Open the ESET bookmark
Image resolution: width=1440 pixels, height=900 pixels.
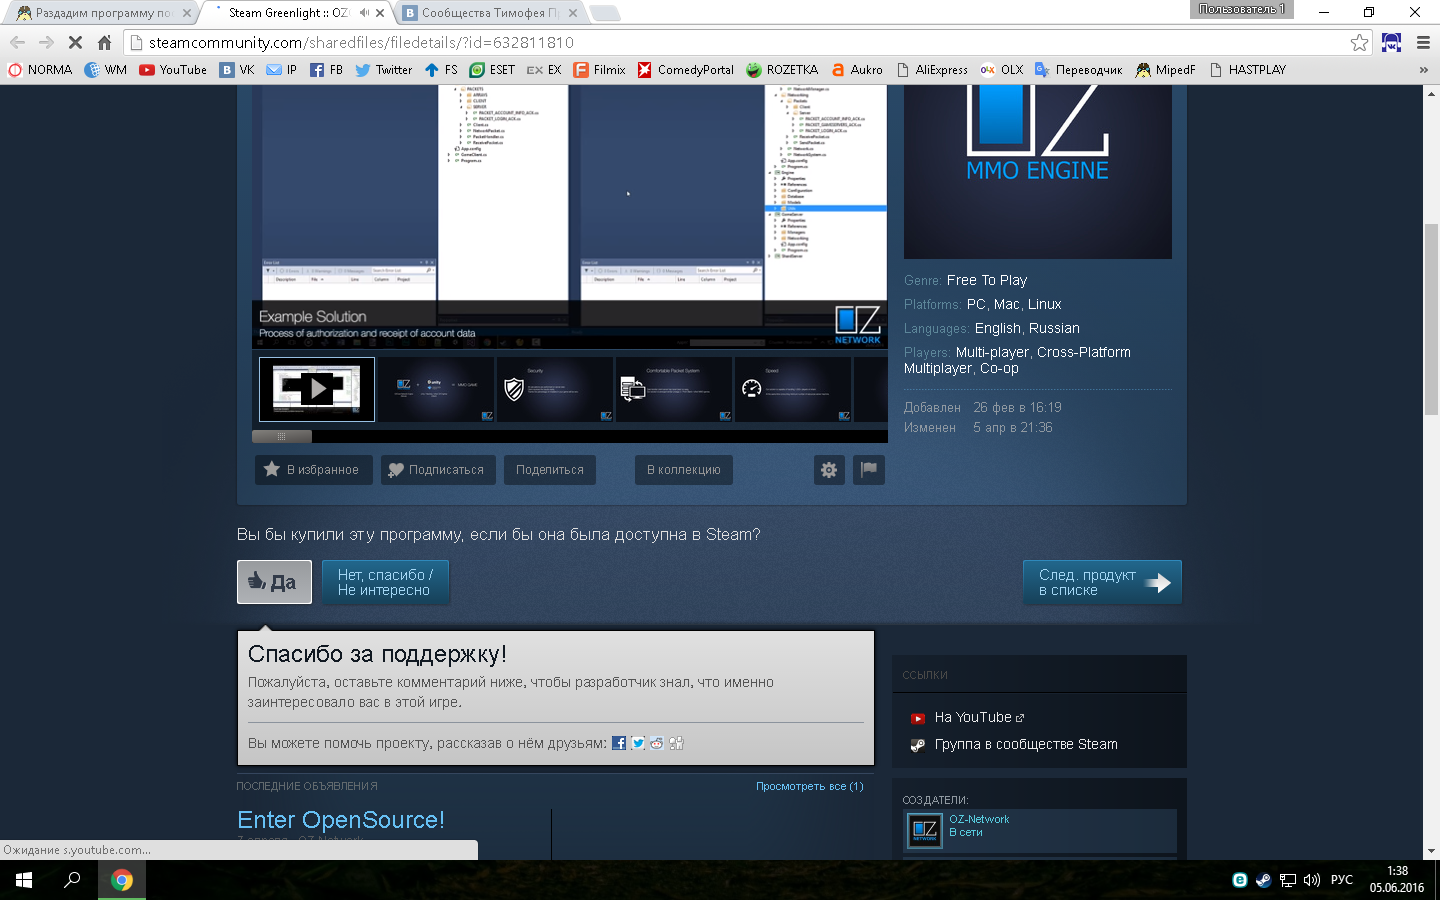[x=492, y=70]
